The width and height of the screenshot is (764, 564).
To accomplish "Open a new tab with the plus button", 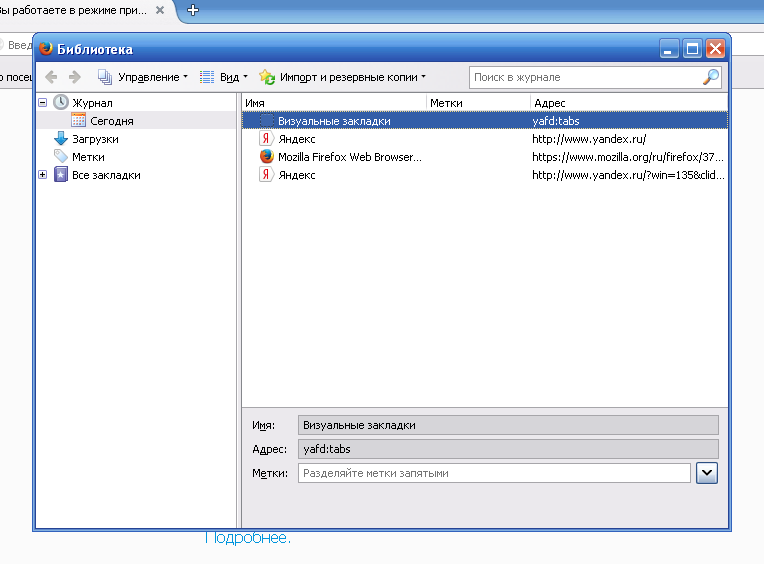I will tap(193, 10).
